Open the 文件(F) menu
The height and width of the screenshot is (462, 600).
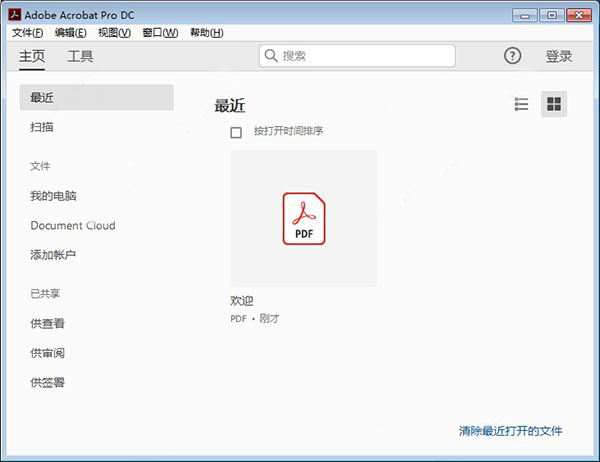(28, 33)
